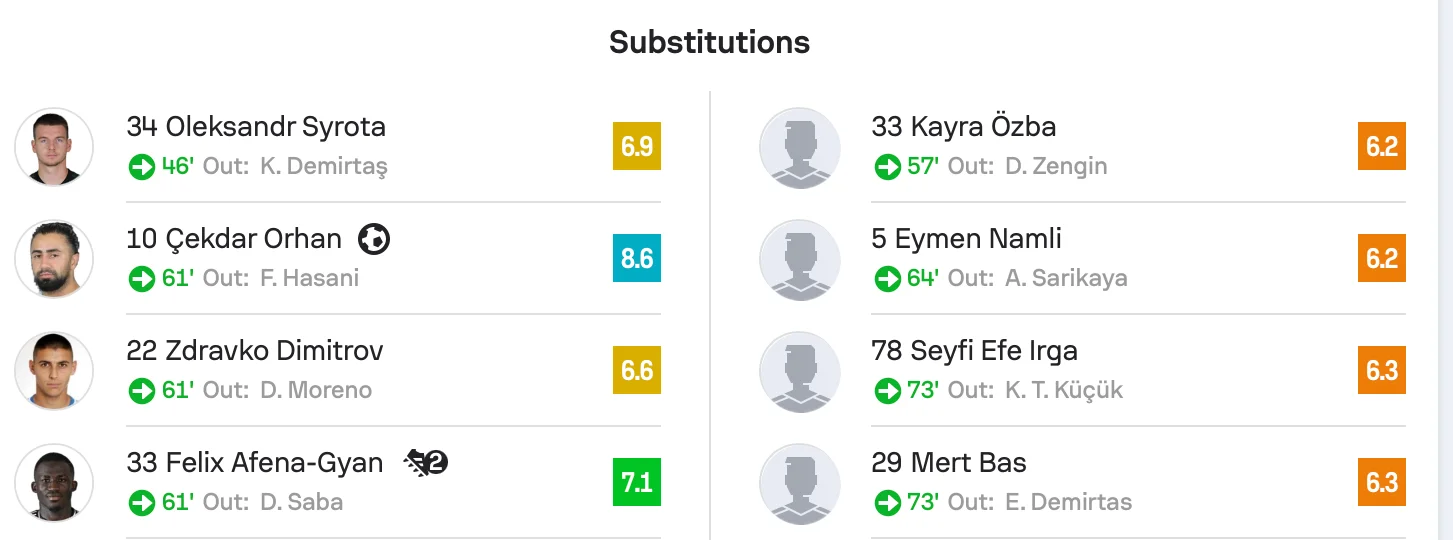Click the 8.6 rating badge for Çekdar Orhan

637,259
